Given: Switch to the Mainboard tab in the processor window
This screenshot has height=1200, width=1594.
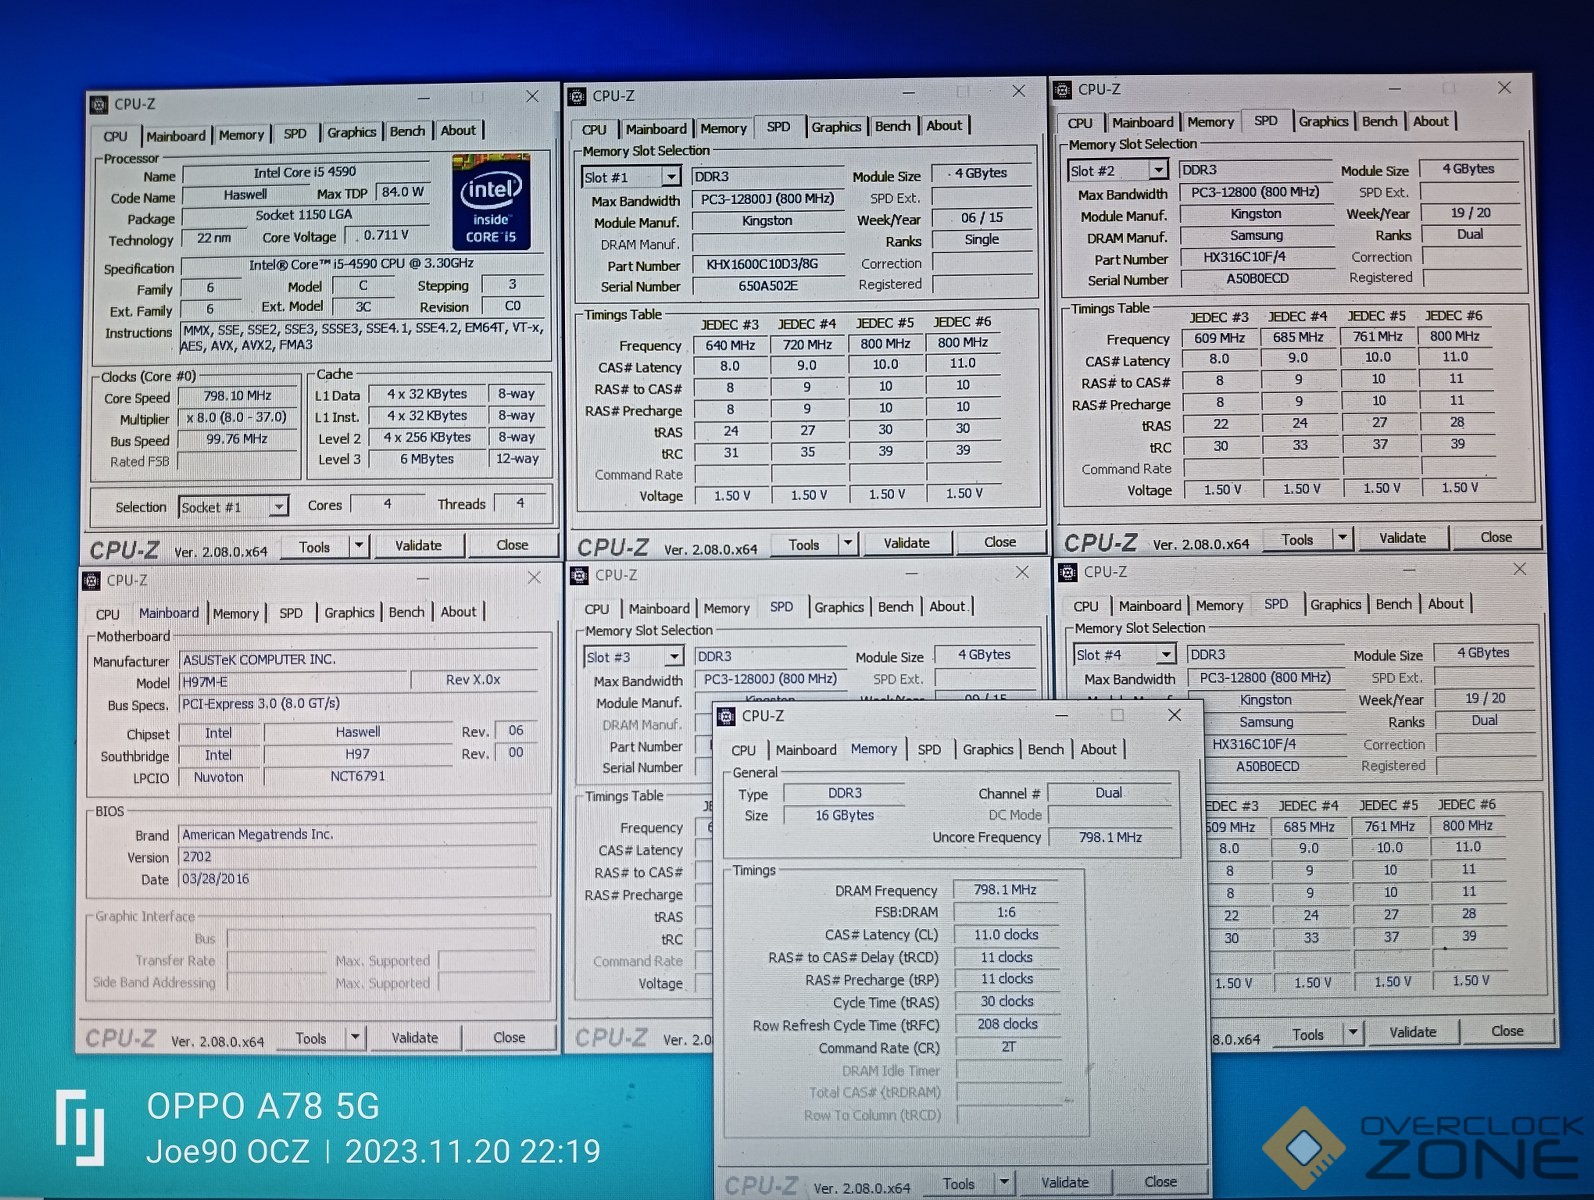Looking at the screenshot, I should tap(175, 136).
